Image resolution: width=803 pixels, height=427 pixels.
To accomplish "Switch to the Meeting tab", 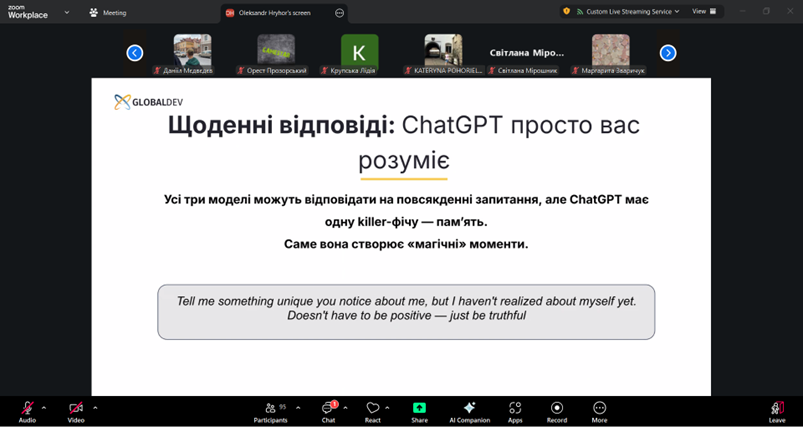I will (x=108, y=13).
